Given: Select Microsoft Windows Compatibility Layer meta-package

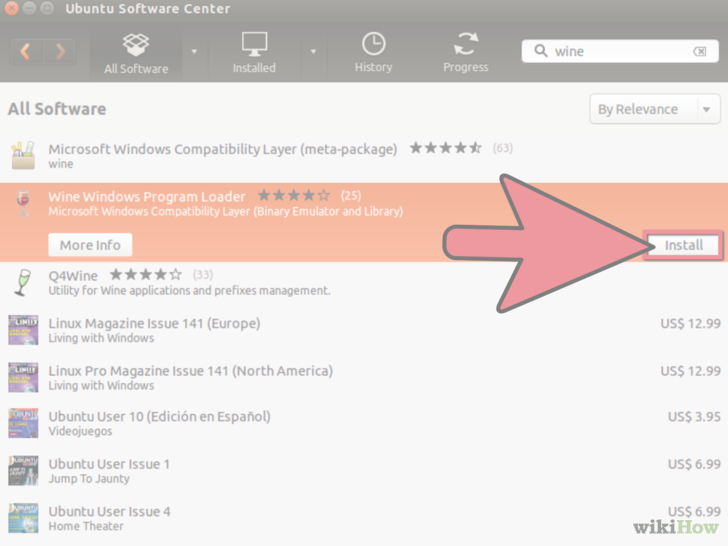Looking at the screenshot, I should [364, 156].
